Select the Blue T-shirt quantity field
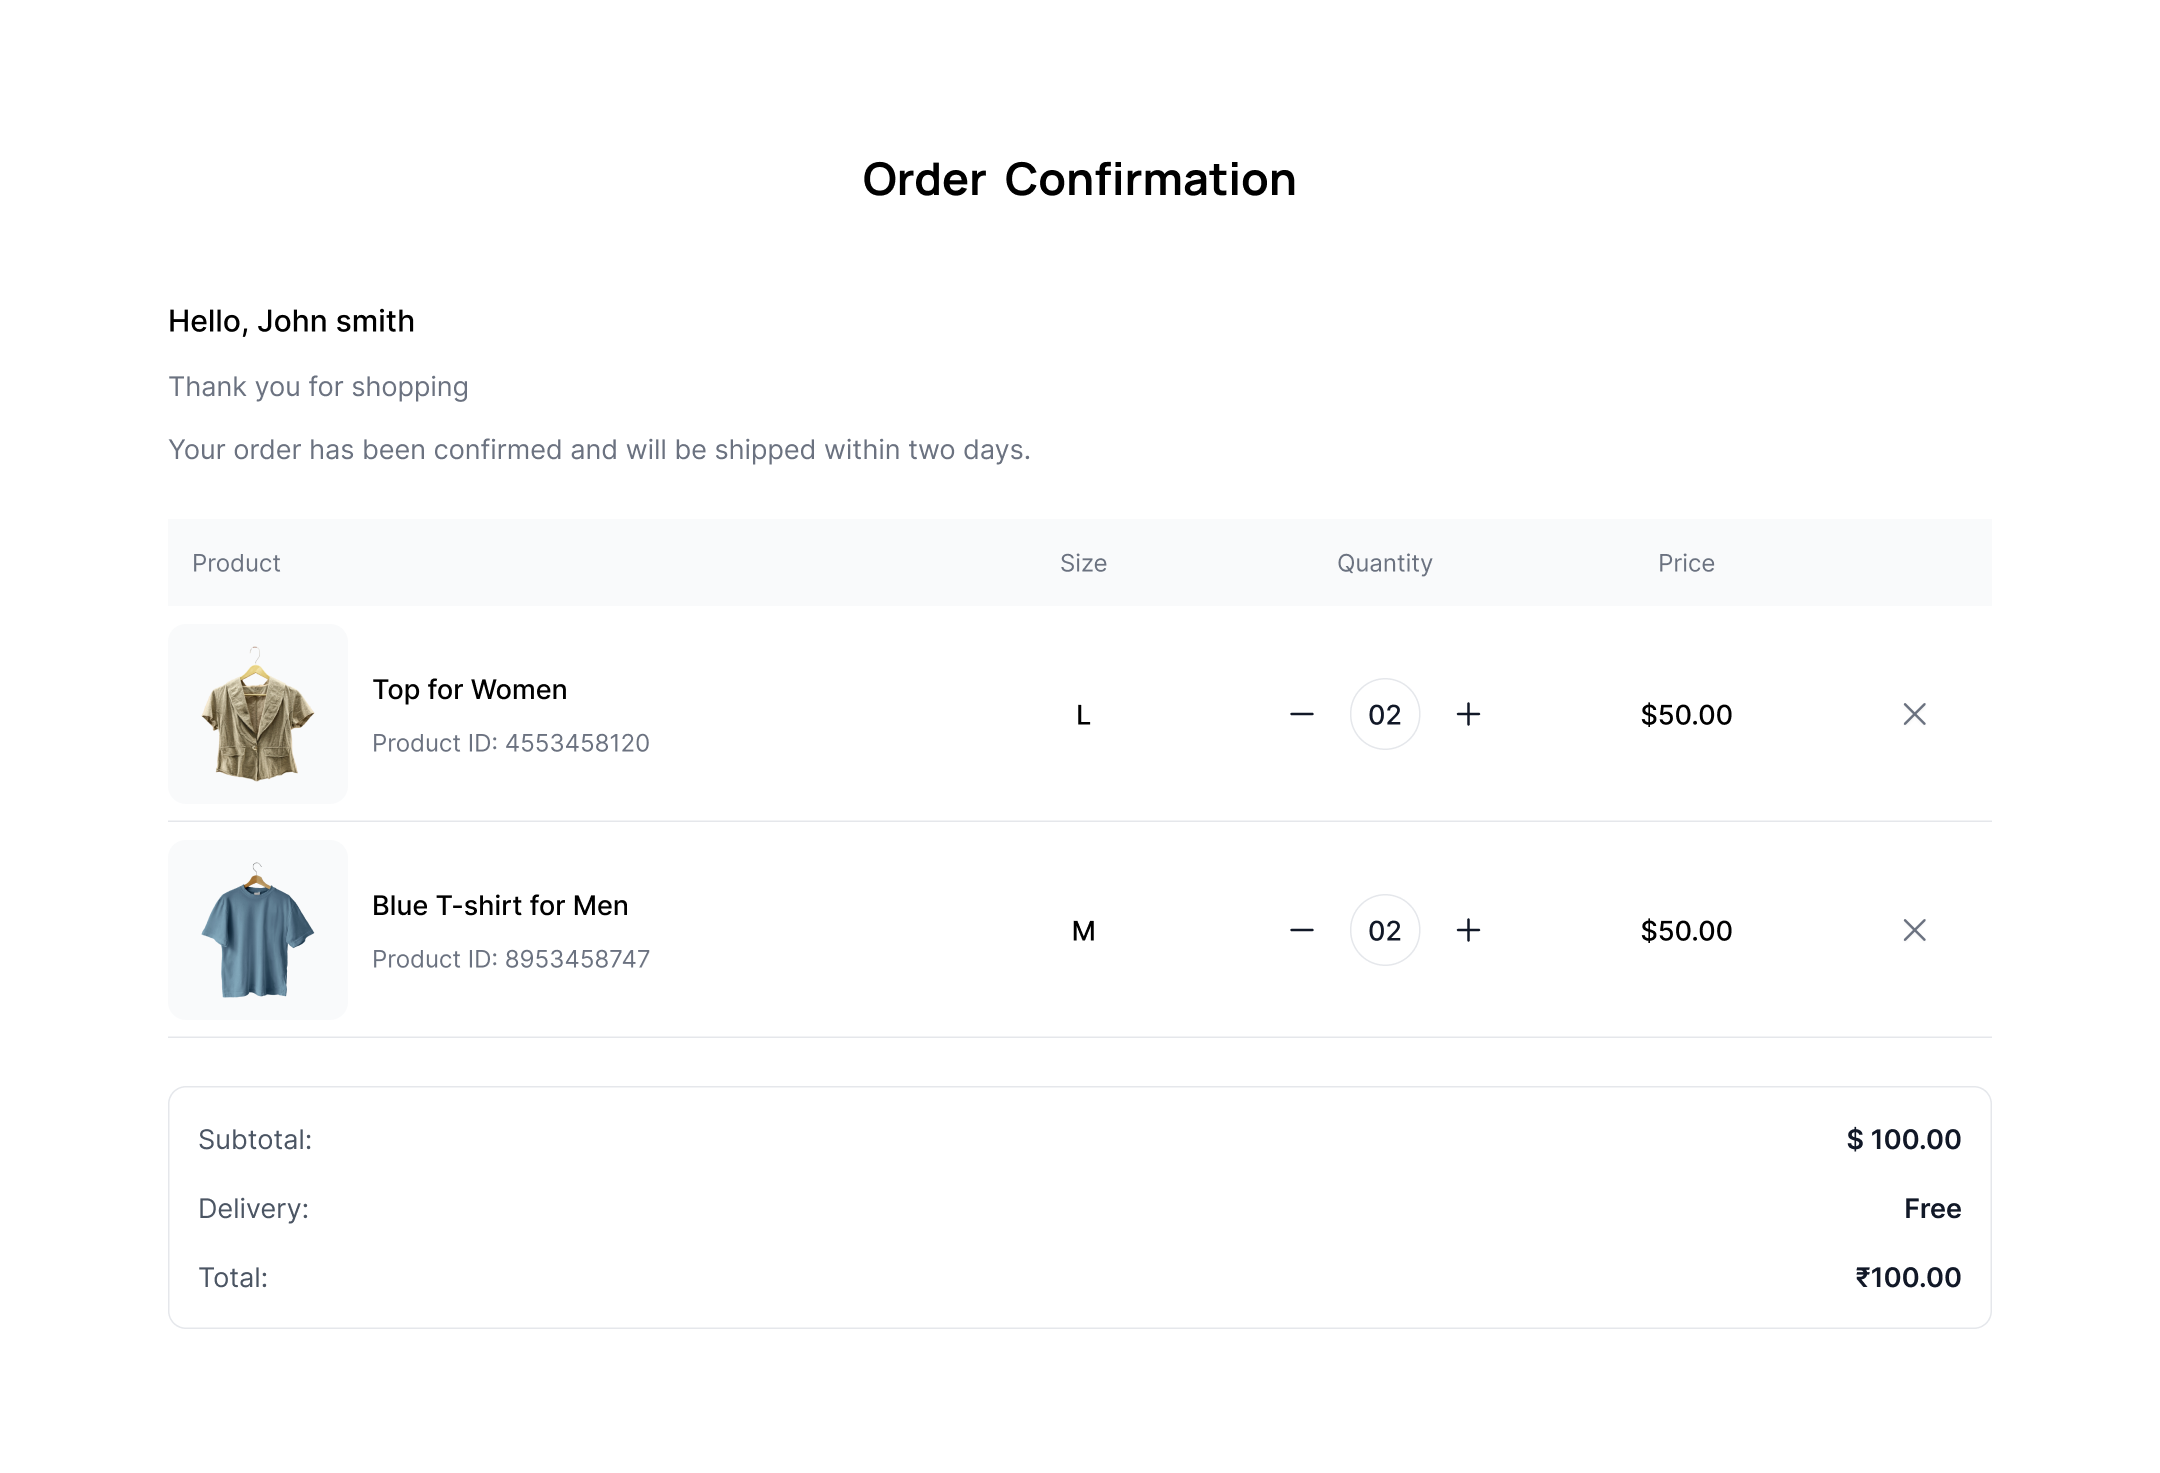2160x1473 pixels. click(x=1385, y=930)
